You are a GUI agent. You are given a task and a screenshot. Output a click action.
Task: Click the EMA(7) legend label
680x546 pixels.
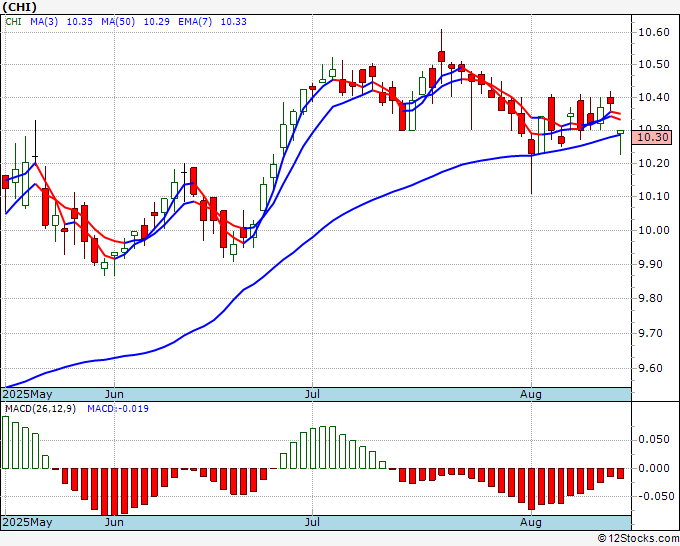[x=195, y=22]
